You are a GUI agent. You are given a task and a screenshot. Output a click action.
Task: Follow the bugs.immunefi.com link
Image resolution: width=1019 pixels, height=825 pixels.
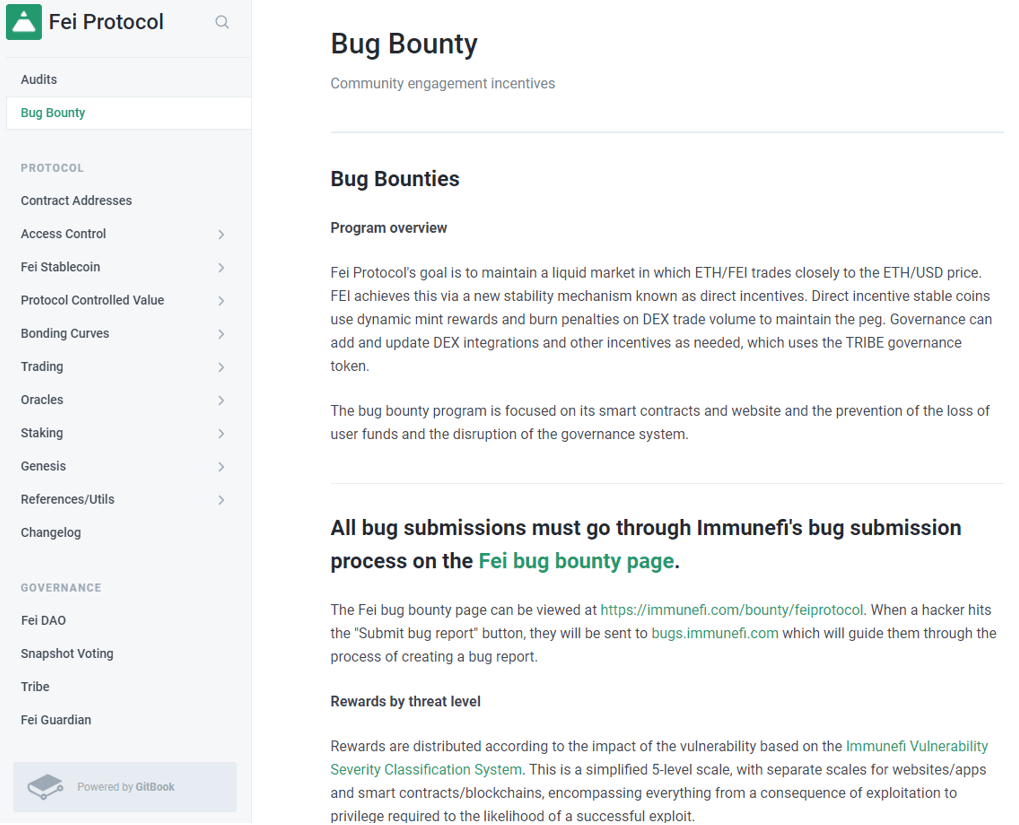click(x=714, y=633)
